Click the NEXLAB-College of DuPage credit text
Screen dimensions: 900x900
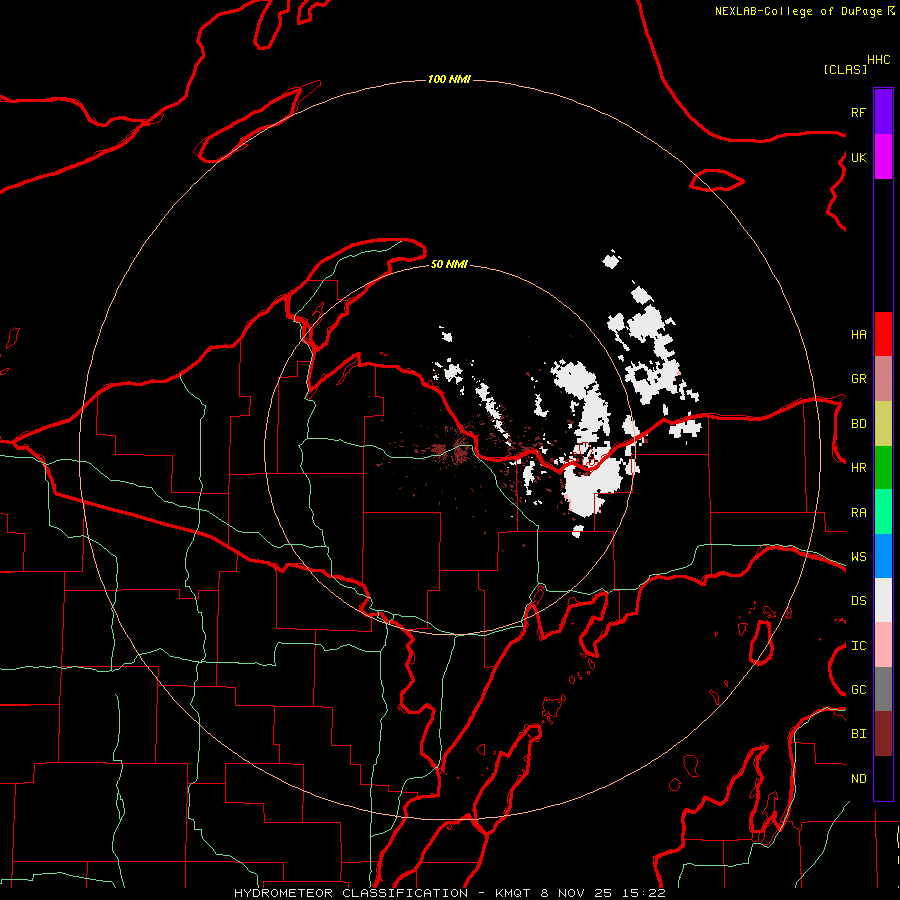[x=798, y=11]
